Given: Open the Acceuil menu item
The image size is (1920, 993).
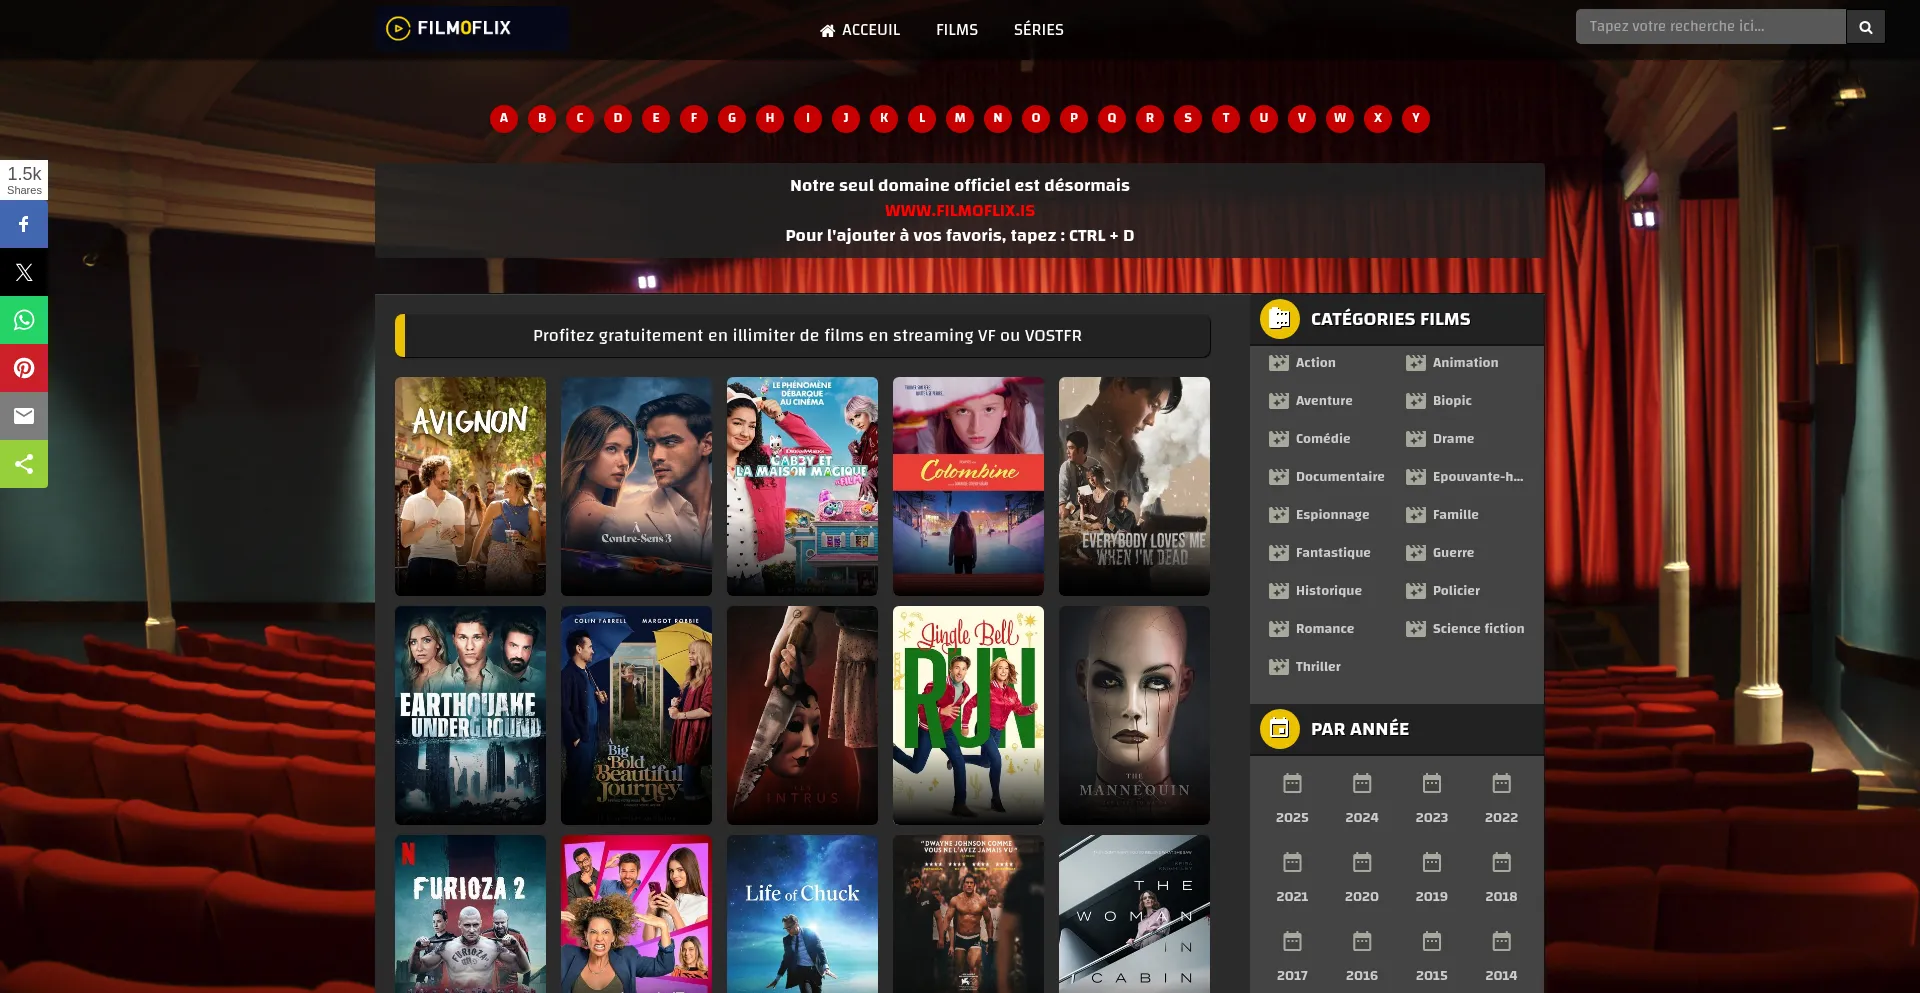Looking at the screenshot, I should (x=860, y=30).
